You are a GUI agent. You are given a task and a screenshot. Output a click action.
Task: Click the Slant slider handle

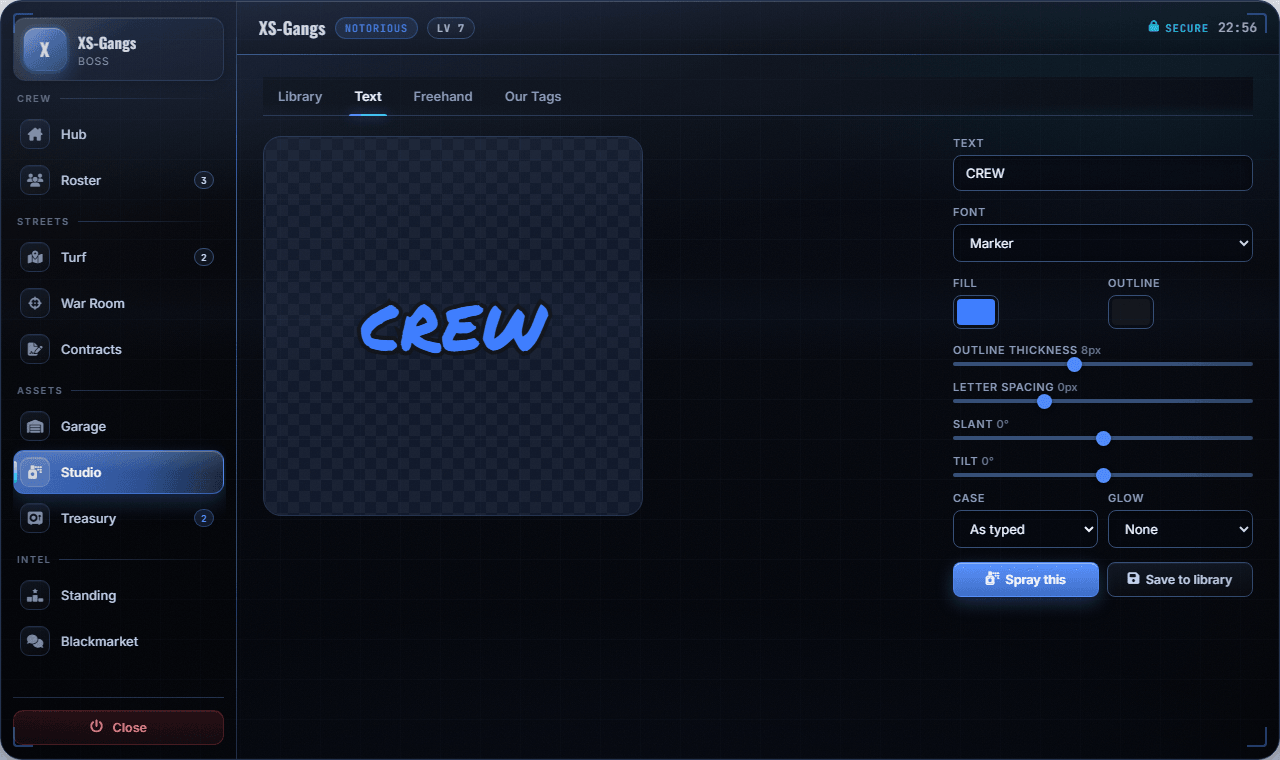[1104, 438]
